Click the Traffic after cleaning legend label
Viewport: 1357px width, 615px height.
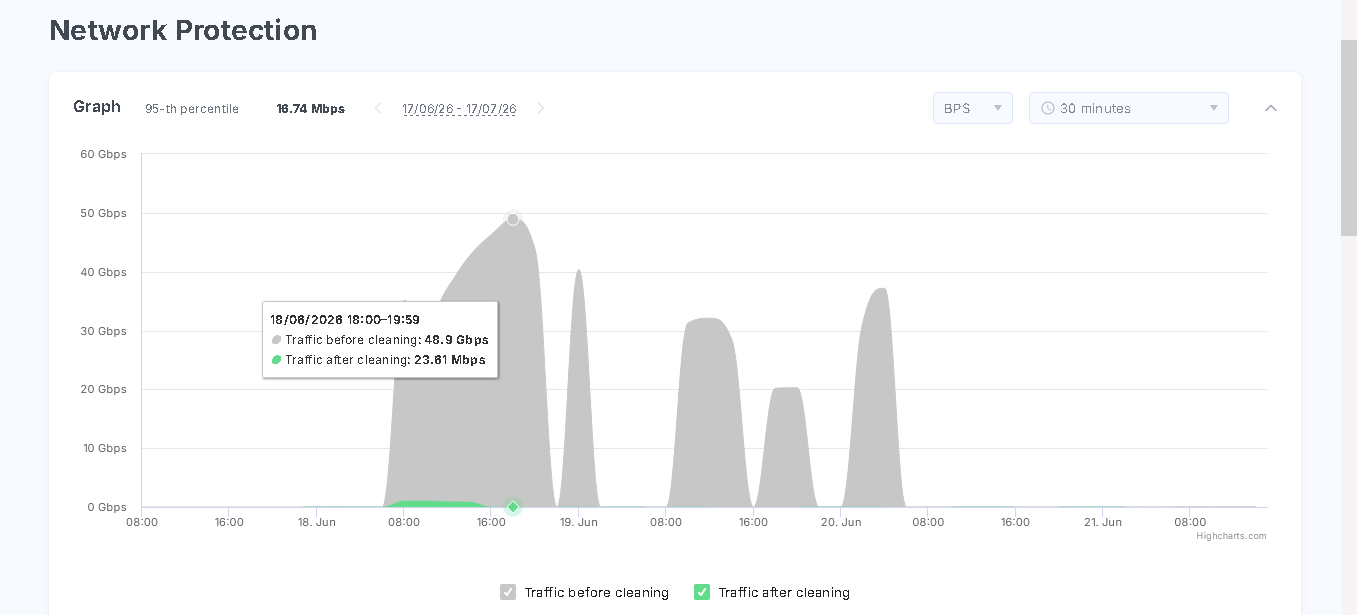784,592
